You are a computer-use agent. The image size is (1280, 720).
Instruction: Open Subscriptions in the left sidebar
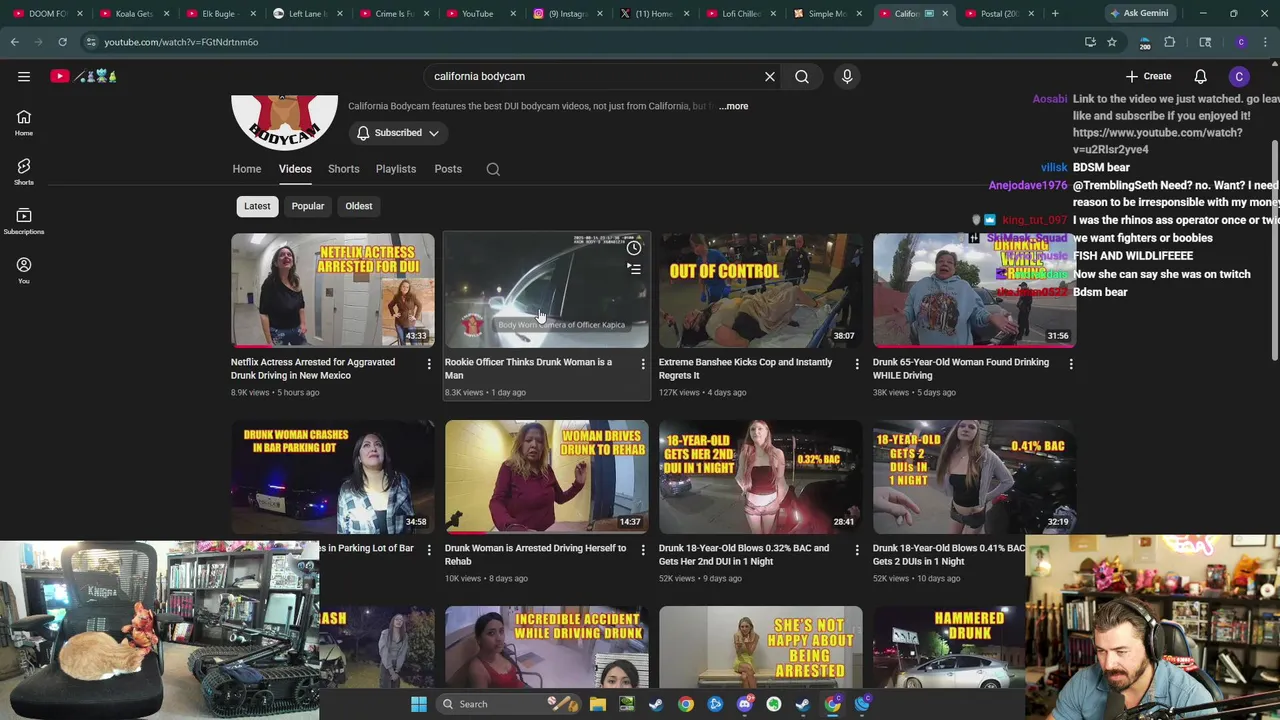click(x=24, y=221)
